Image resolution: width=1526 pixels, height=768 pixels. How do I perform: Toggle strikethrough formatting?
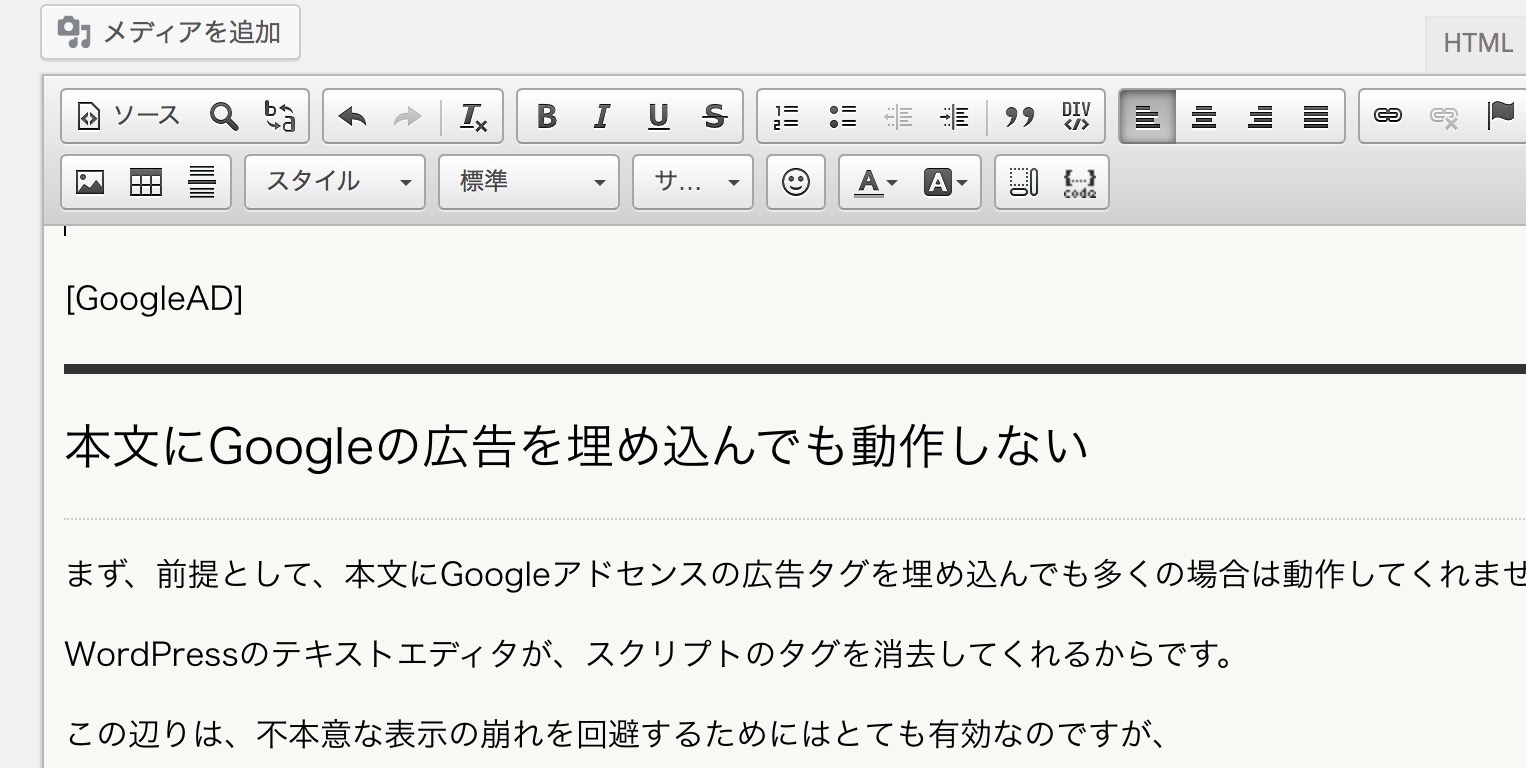(713, 116)
